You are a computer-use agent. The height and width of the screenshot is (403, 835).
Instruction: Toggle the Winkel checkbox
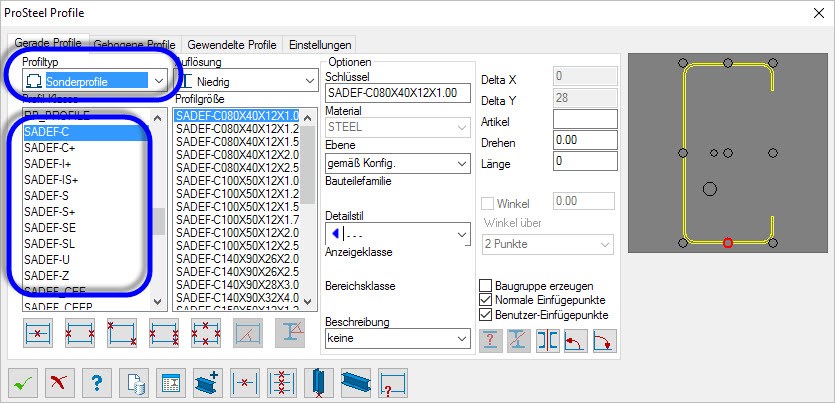tap(487, 203)
